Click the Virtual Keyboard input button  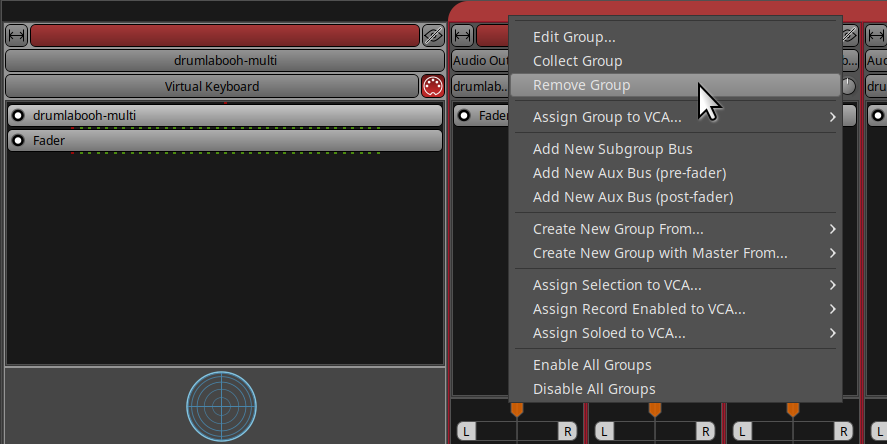211,86
